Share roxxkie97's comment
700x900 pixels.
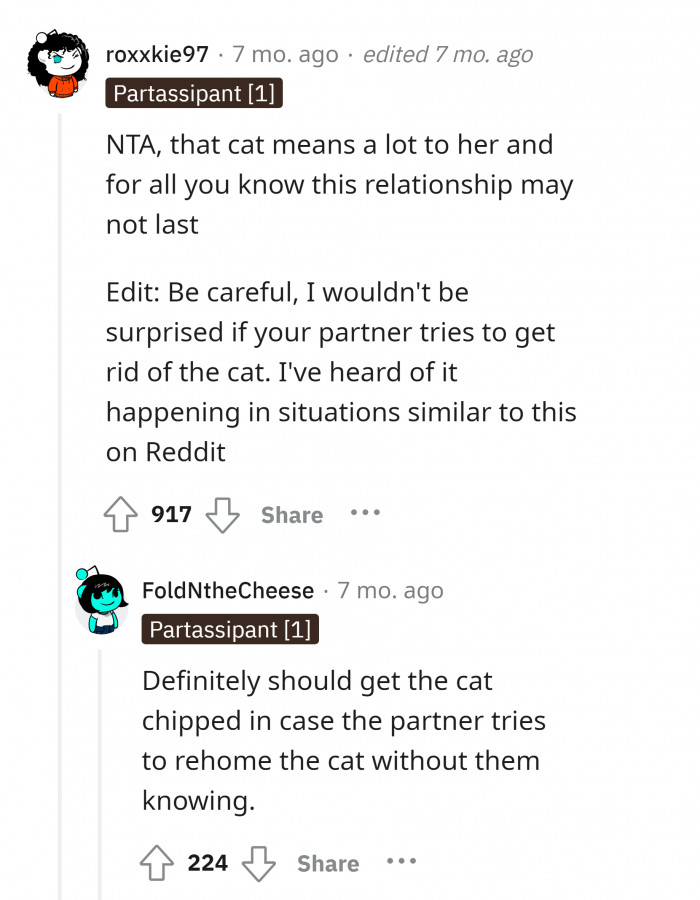click(291, 515)
